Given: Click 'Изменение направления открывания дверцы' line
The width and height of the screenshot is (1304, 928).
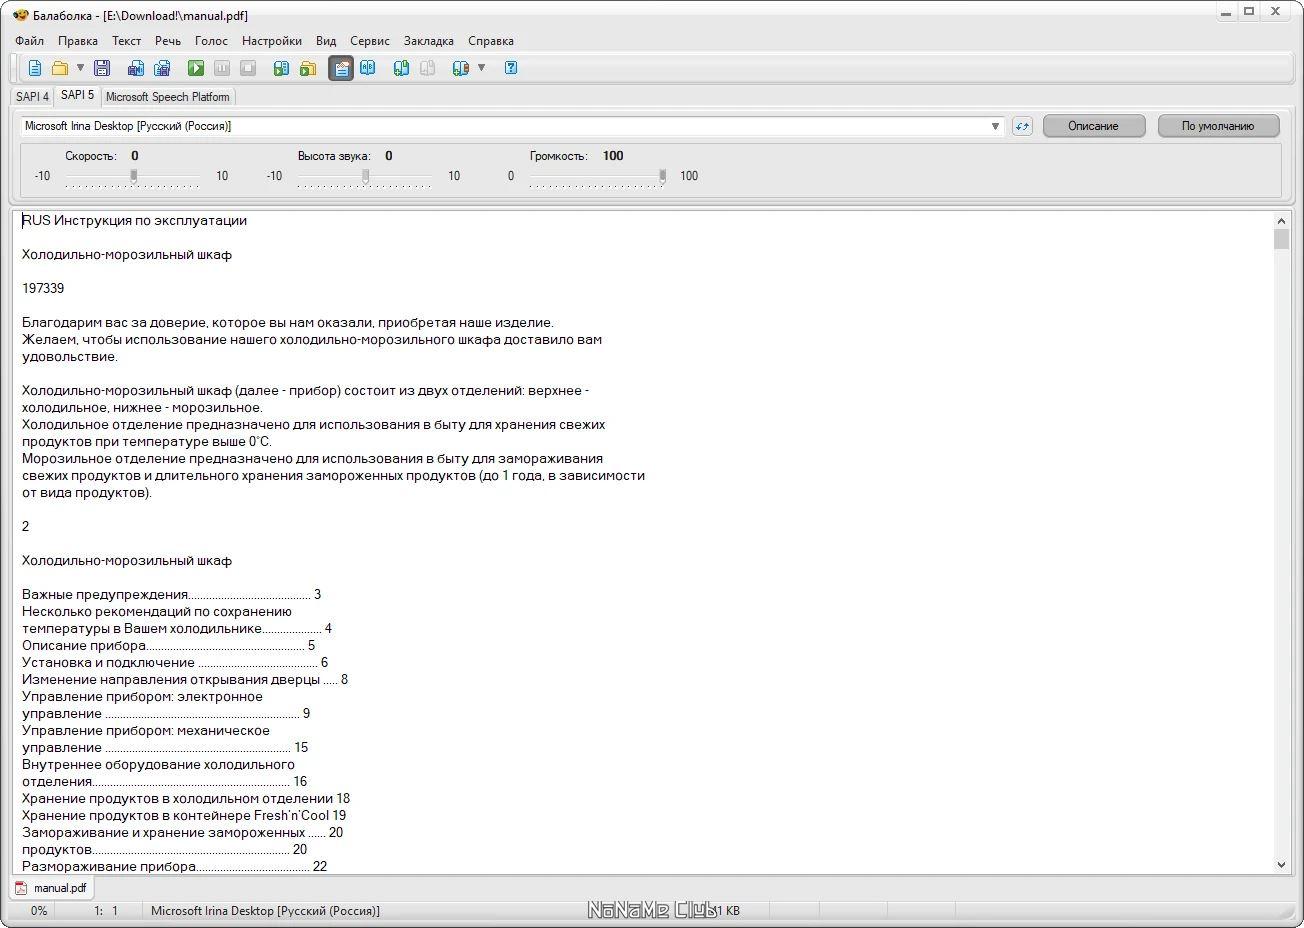Looking at the screenshot, I should (185, 680).
